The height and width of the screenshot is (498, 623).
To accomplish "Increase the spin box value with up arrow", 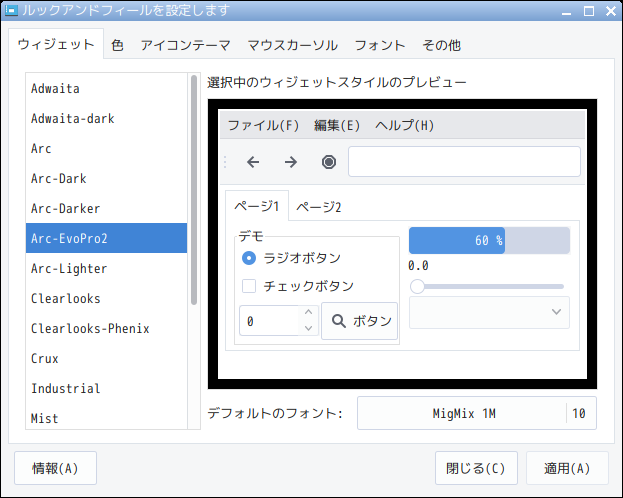I will click(x=308, y=312).
